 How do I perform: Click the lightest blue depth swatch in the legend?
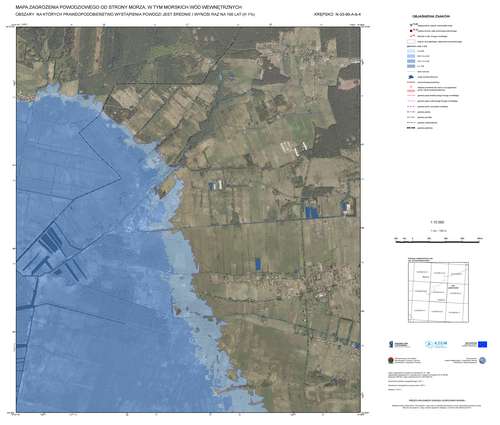click(x=411, y=51)
